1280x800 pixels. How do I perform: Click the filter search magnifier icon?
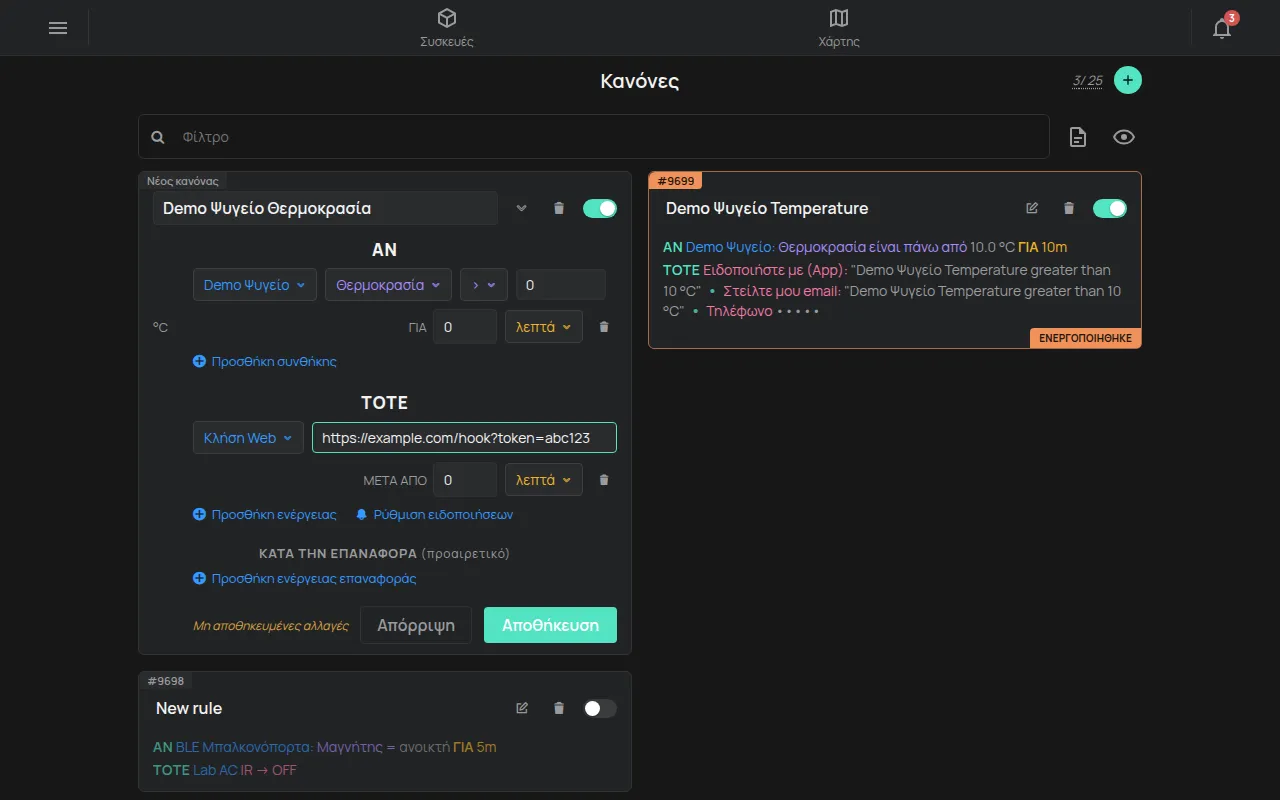tap(158, 137)
